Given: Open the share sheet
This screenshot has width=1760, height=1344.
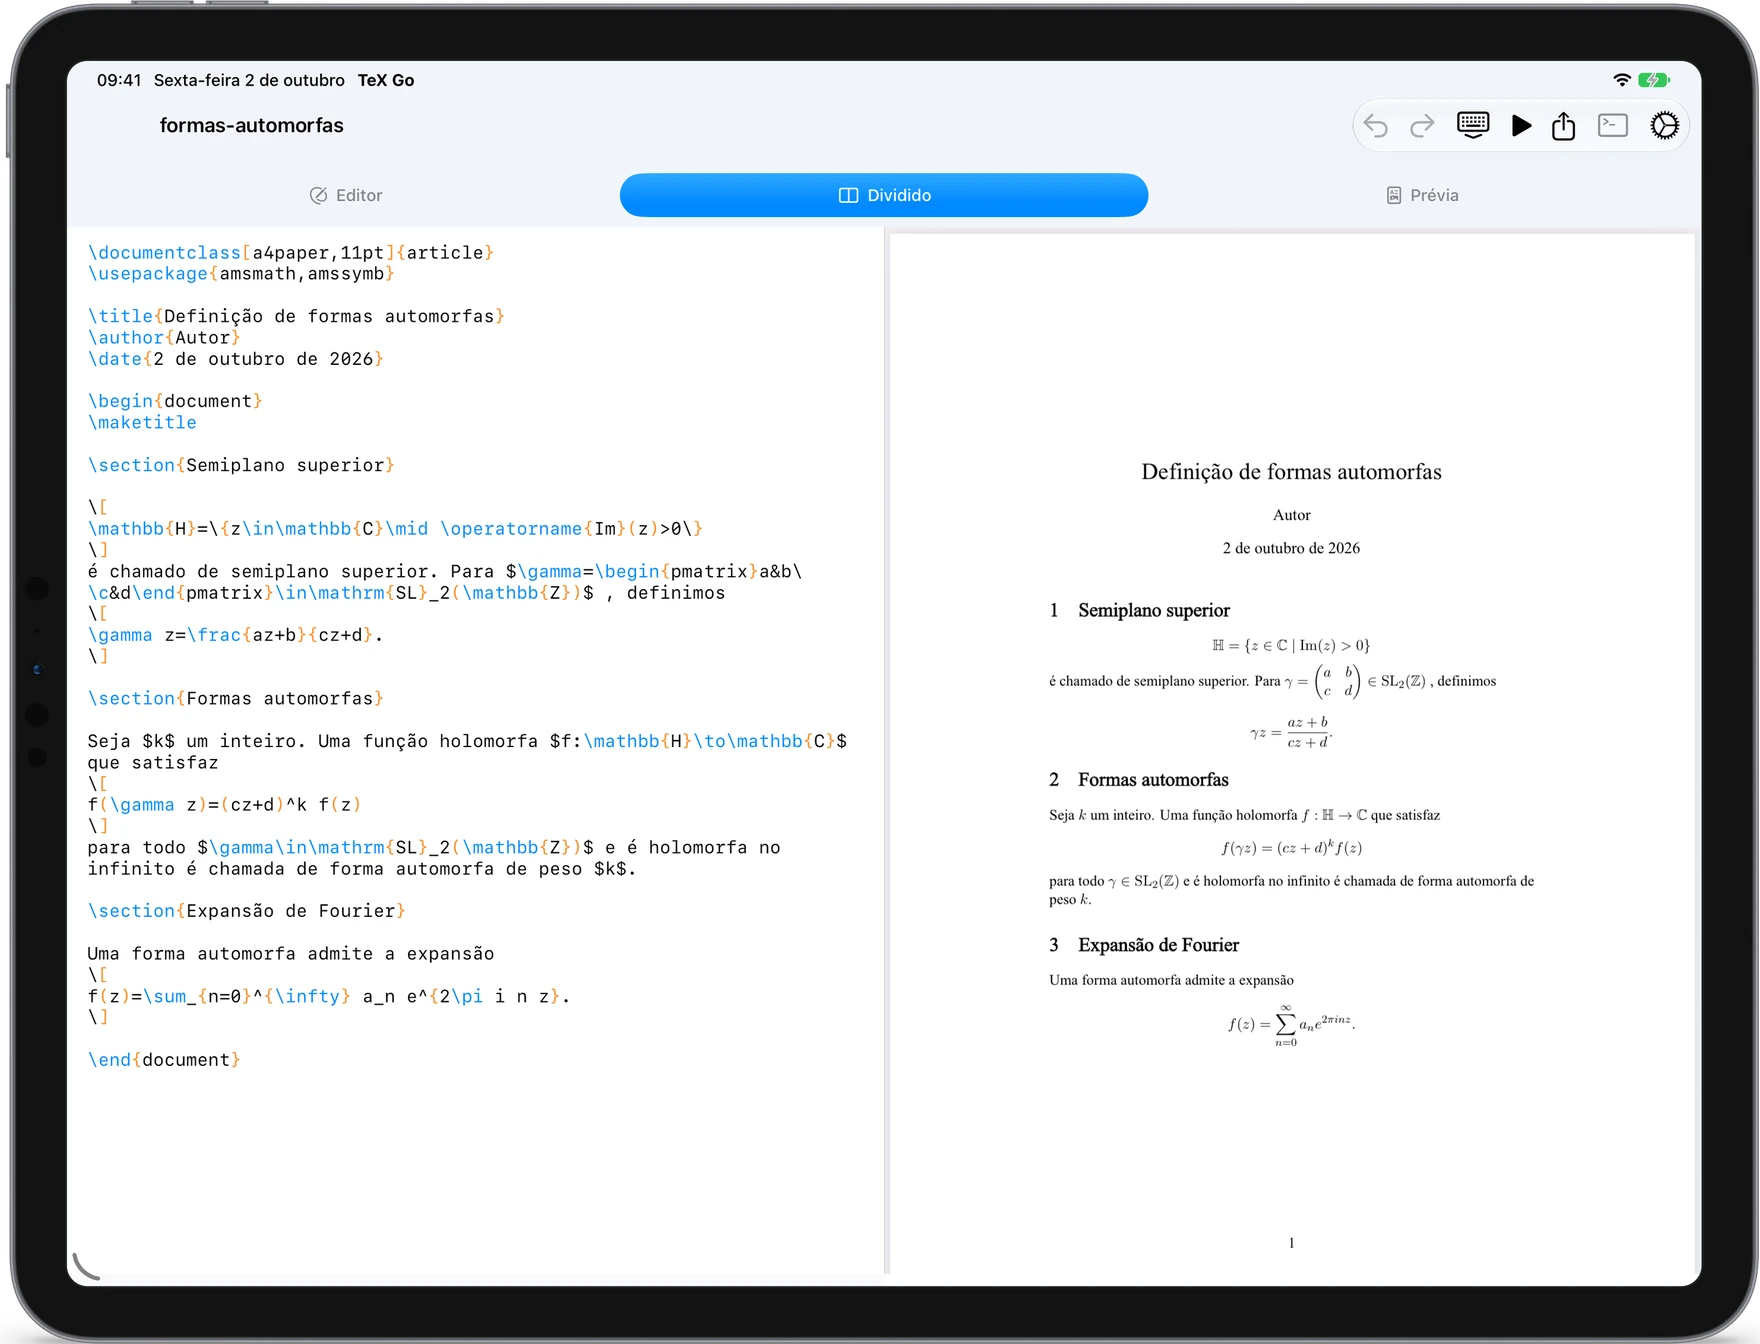Looking at the screenshot, I should (x=1564, y=125).
